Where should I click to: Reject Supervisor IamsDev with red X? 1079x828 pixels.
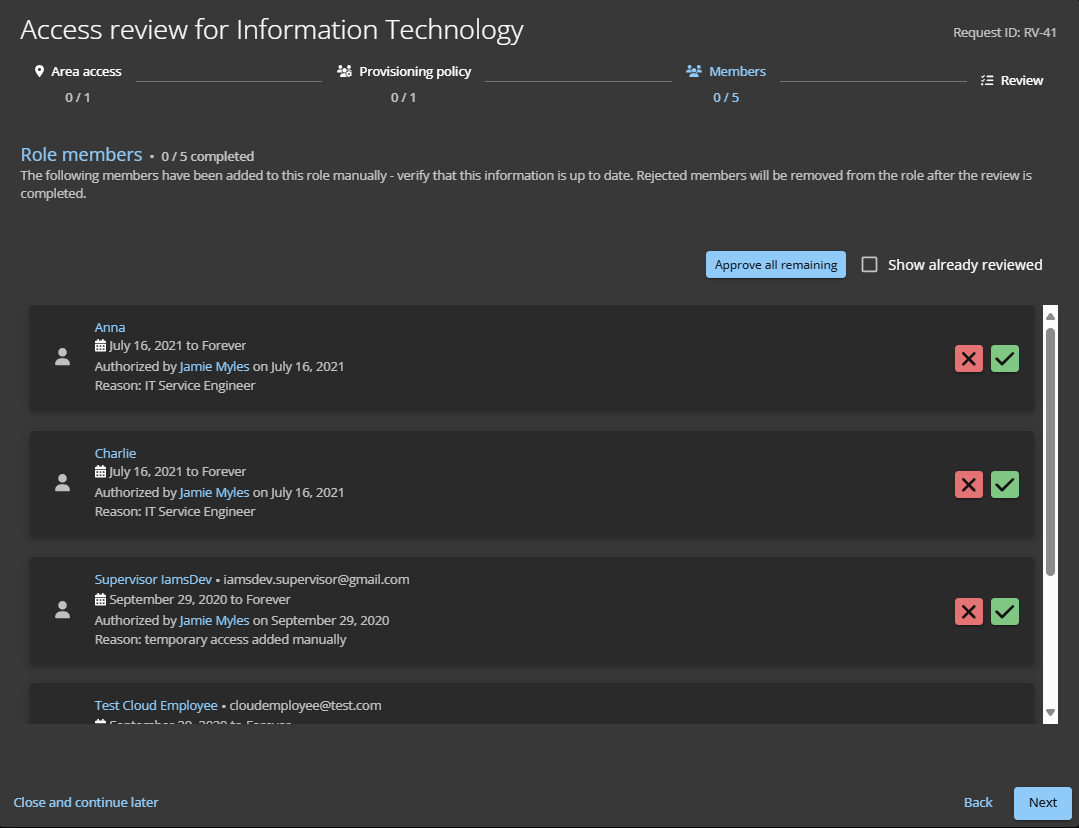(968, 611)
